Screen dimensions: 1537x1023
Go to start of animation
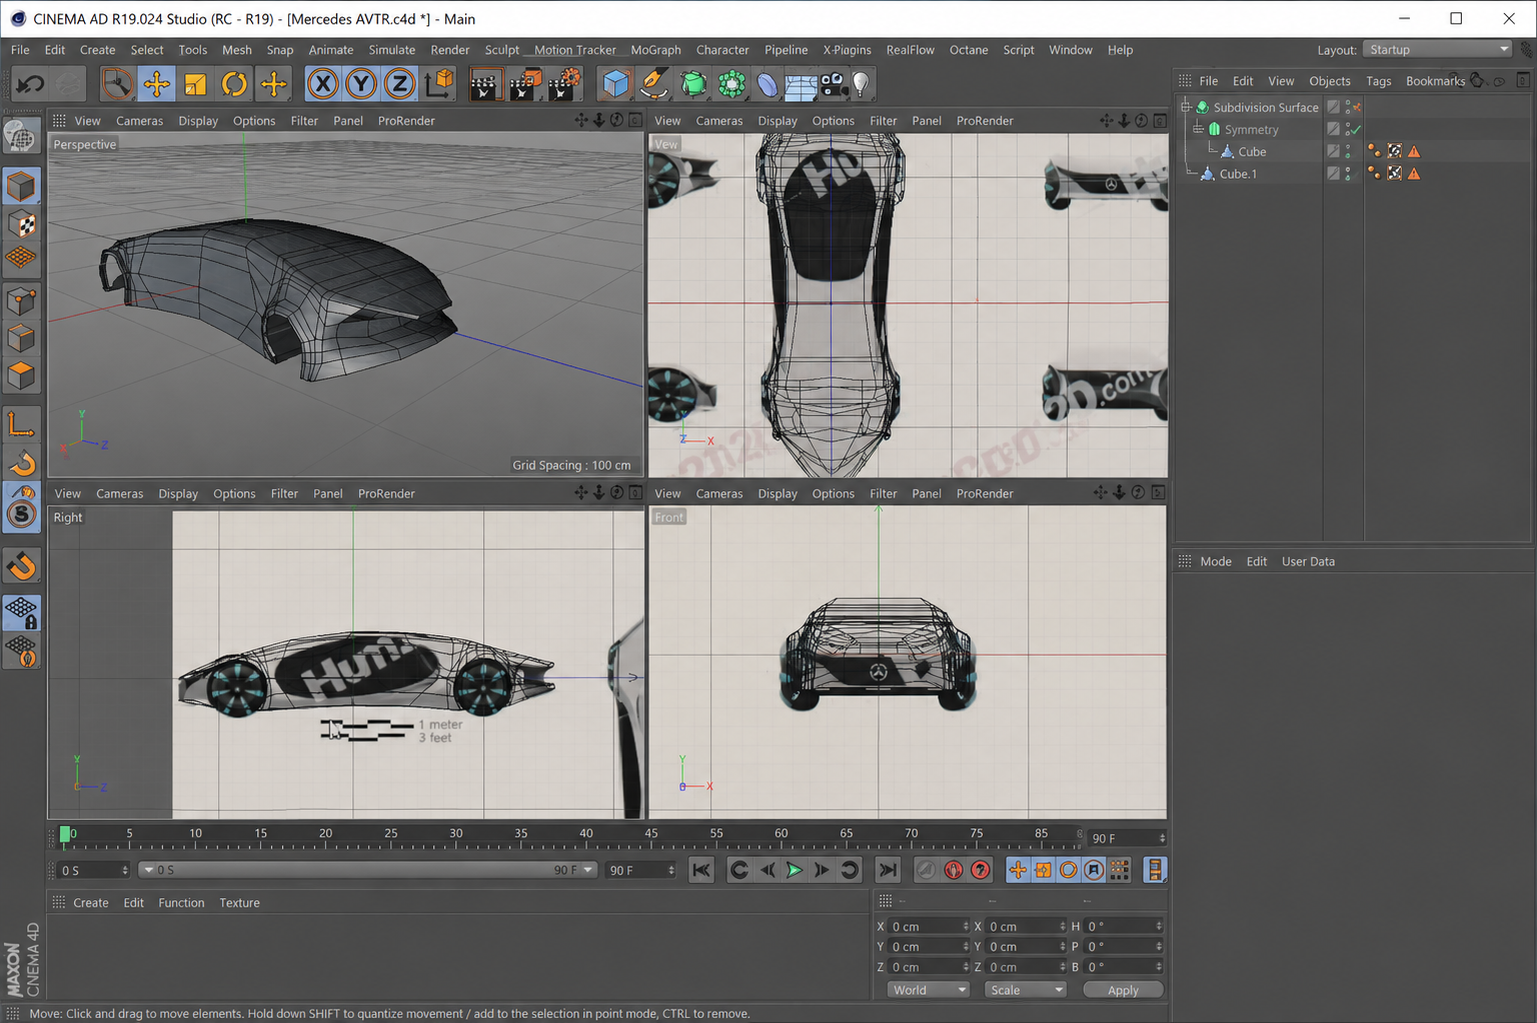pos(701,870)
